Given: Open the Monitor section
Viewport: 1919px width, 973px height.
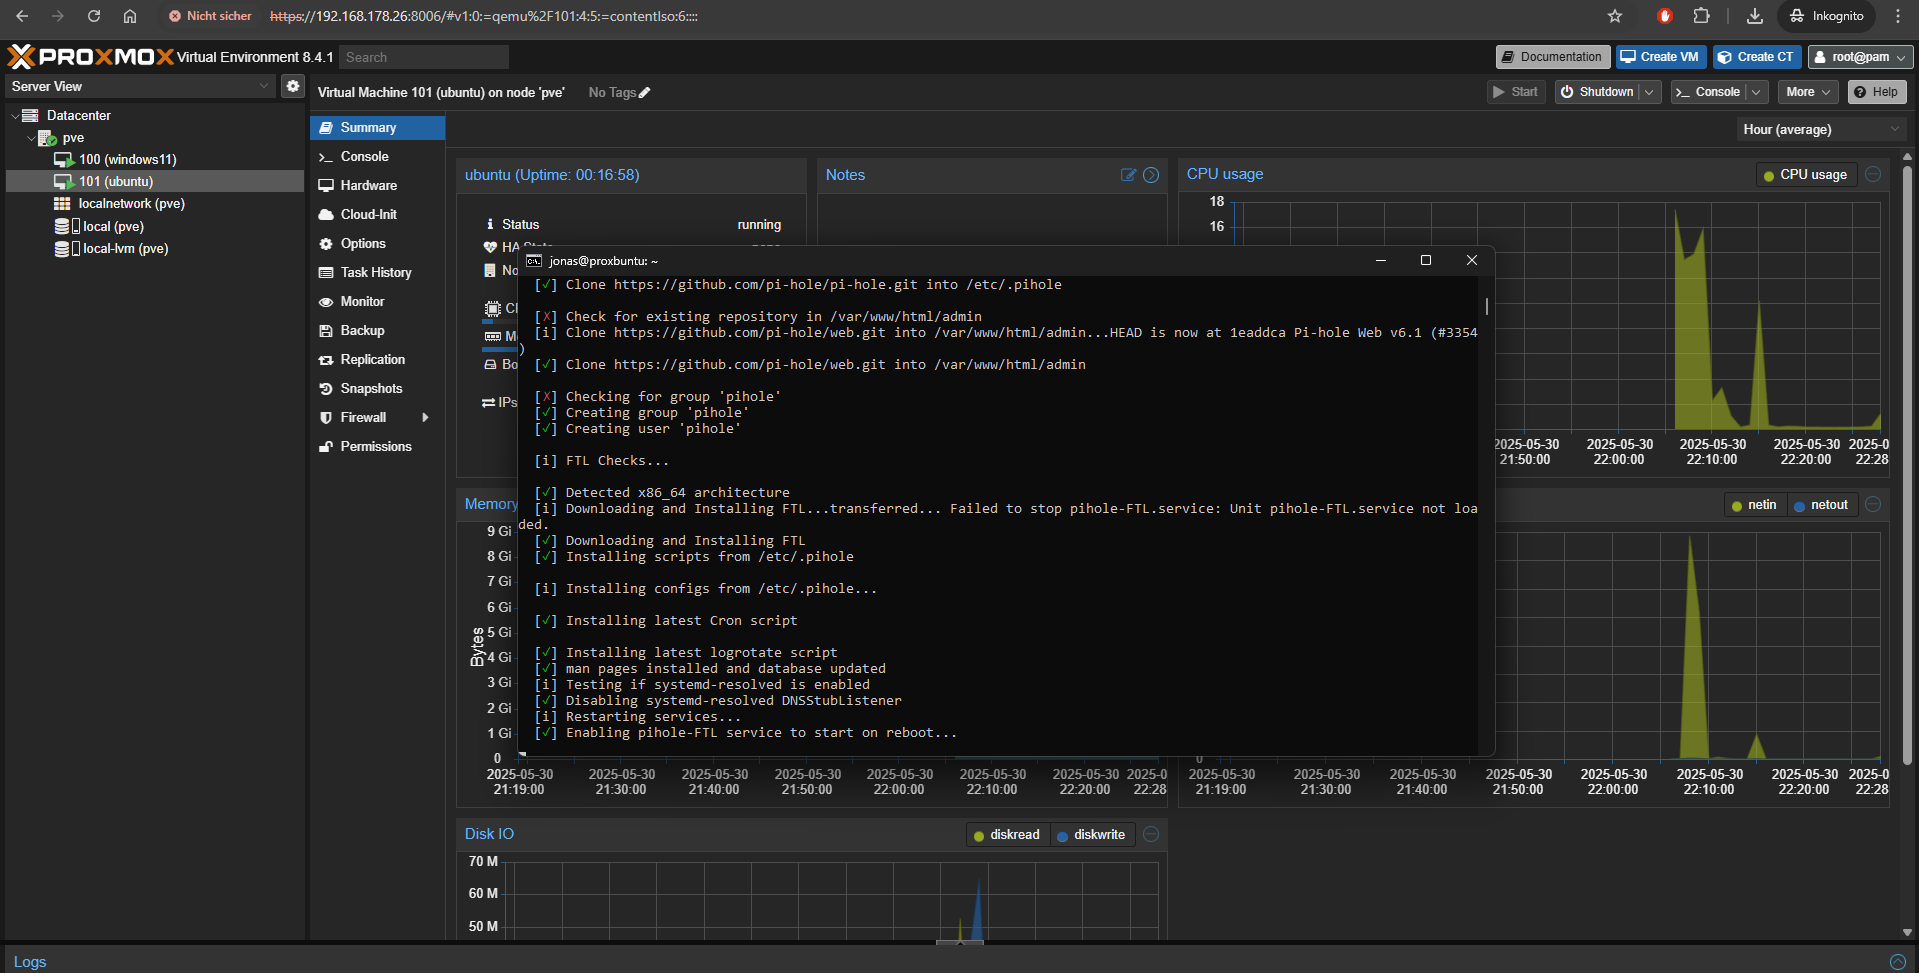Looking at the screenshot, I should pyautogui.click(x=378, y=302).
